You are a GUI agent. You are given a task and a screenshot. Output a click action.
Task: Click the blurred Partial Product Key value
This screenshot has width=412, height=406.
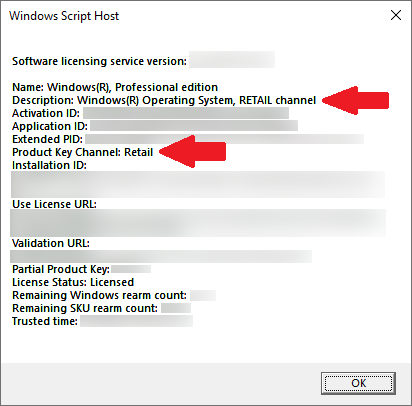pos(131,269)
